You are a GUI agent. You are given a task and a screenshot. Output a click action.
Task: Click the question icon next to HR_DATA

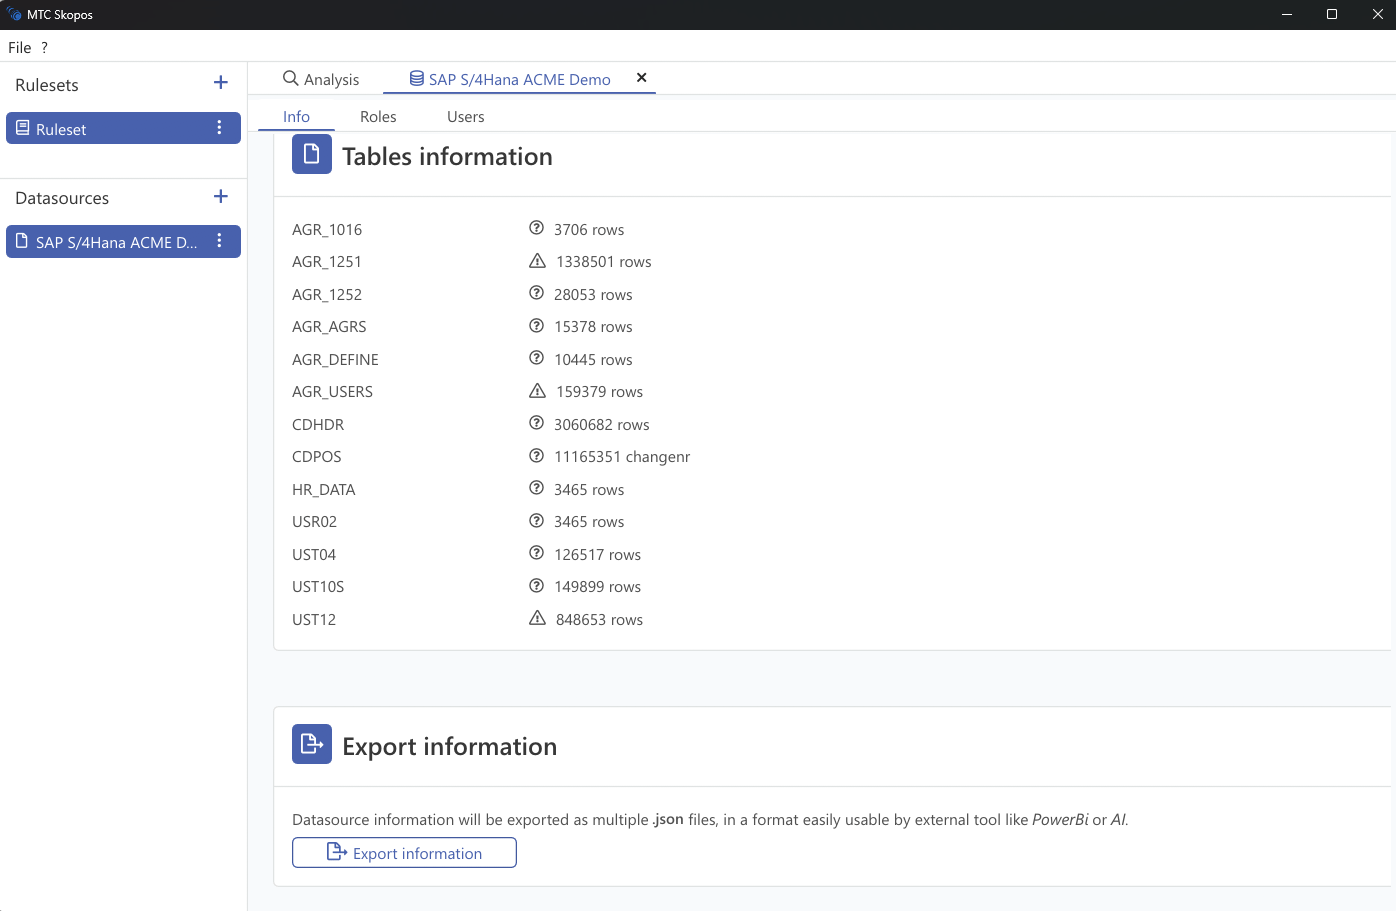point(536,488)
